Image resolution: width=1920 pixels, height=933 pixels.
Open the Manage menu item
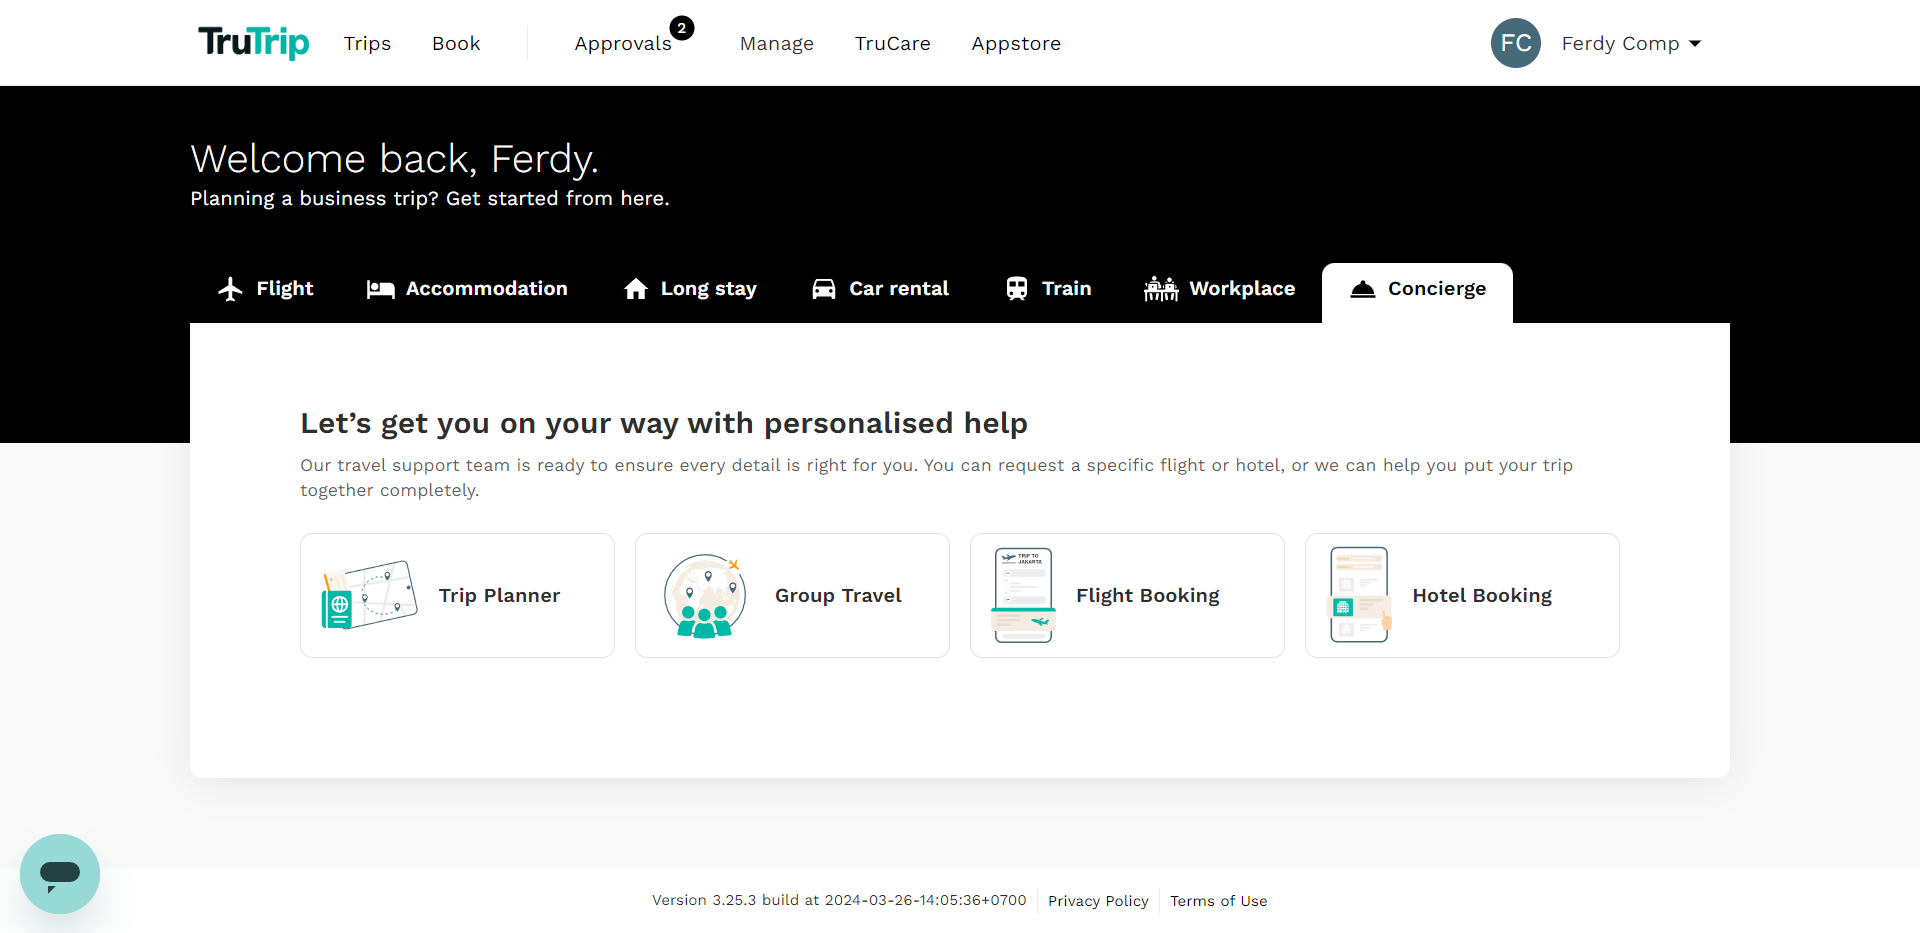point(777,43)
